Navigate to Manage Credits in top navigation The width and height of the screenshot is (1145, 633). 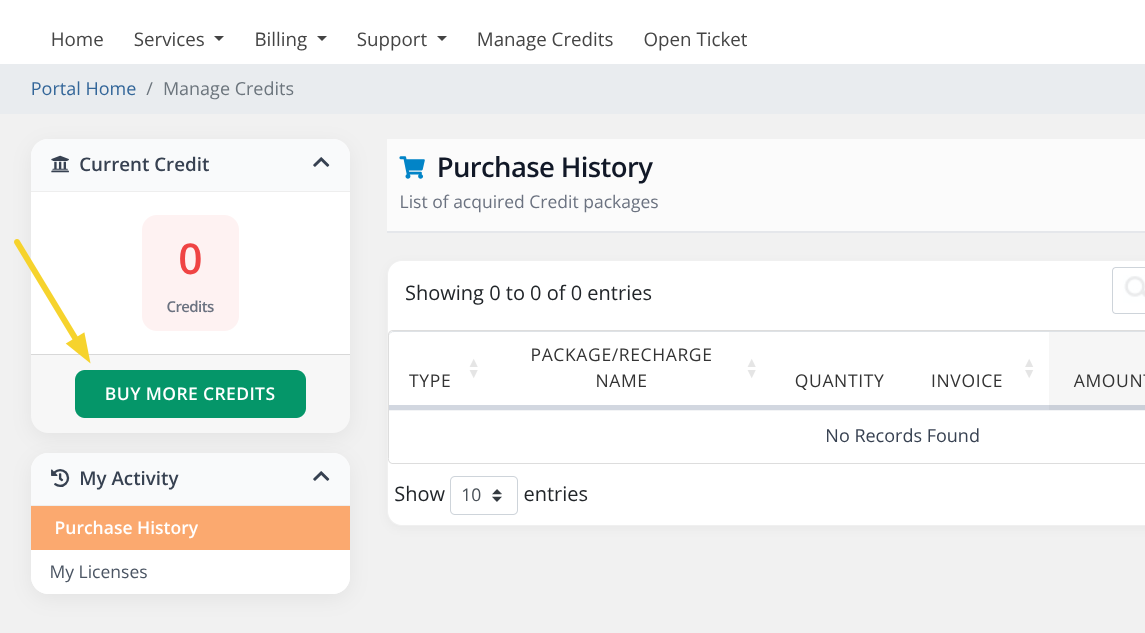coord(544,39)
